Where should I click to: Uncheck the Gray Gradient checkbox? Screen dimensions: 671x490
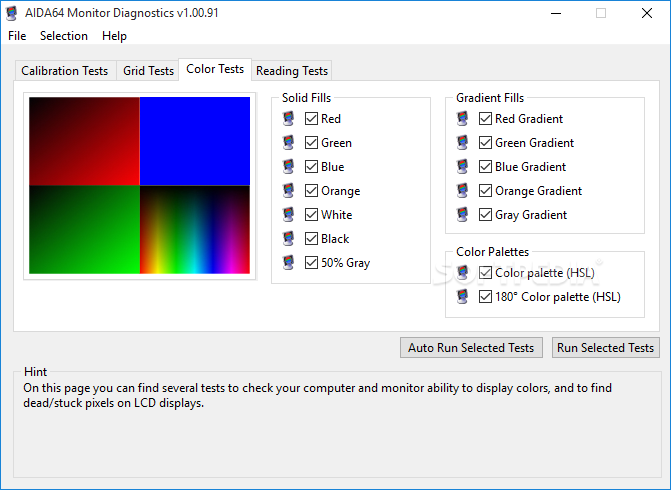tap(485, 214)
